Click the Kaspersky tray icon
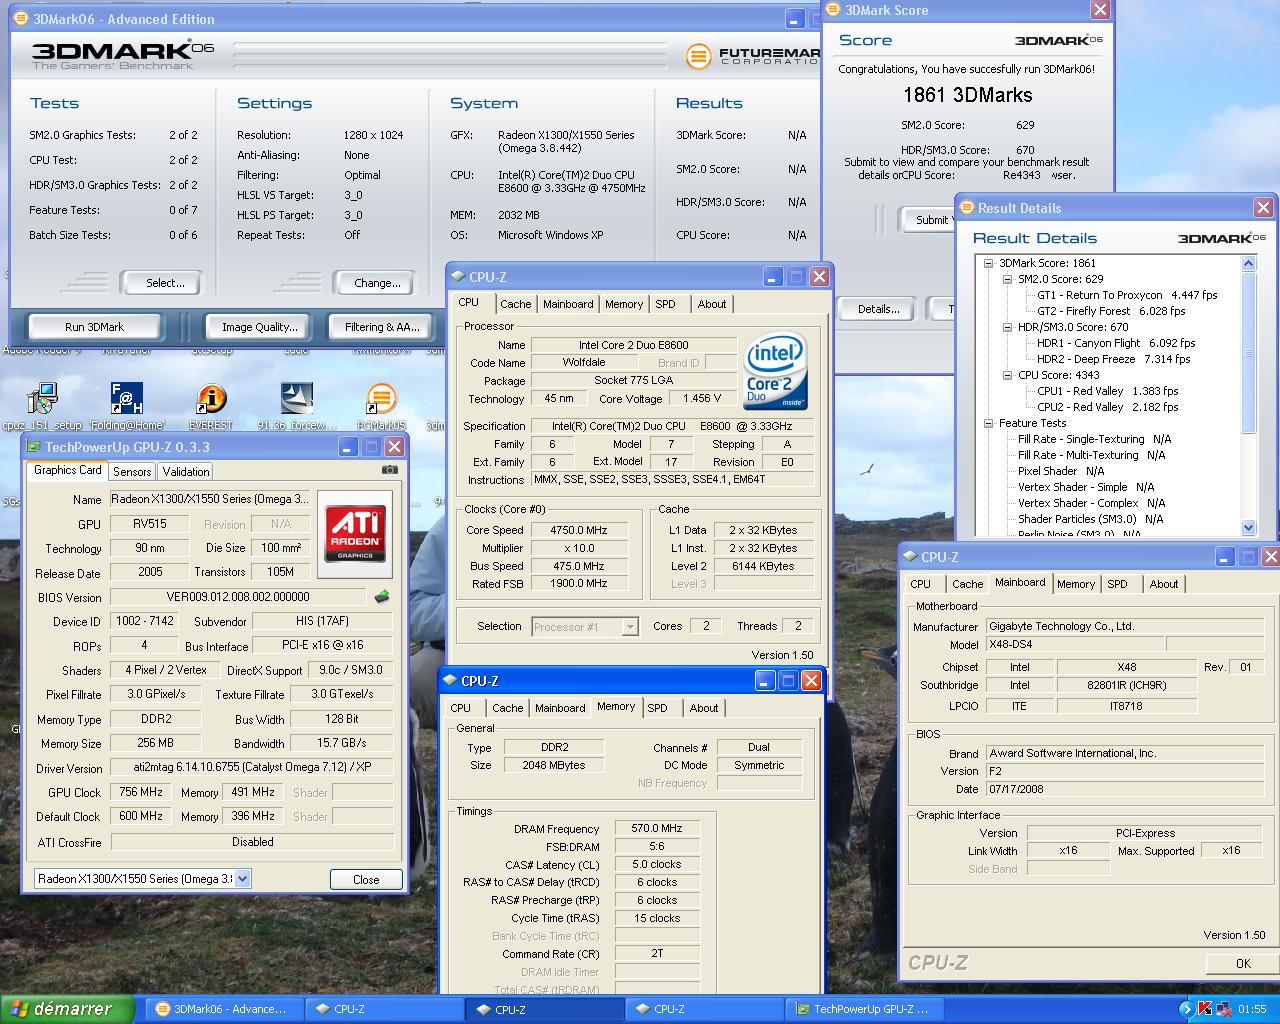Viewport: 1280px width, 1024px height. pyautogui.click(x=1205, y=1009)
